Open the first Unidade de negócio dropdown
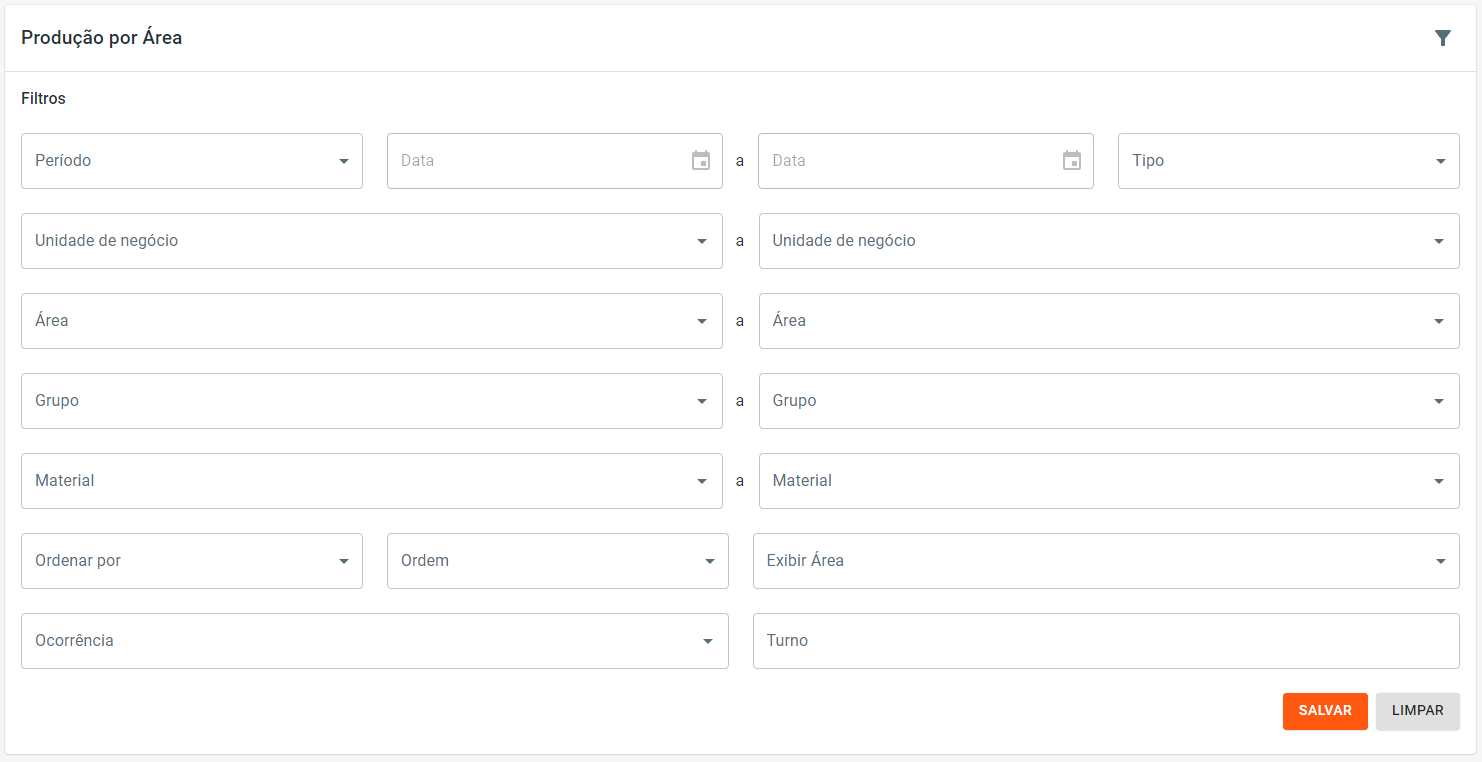1482x762 pixels. pyautogui.click(x=371, y=241)
